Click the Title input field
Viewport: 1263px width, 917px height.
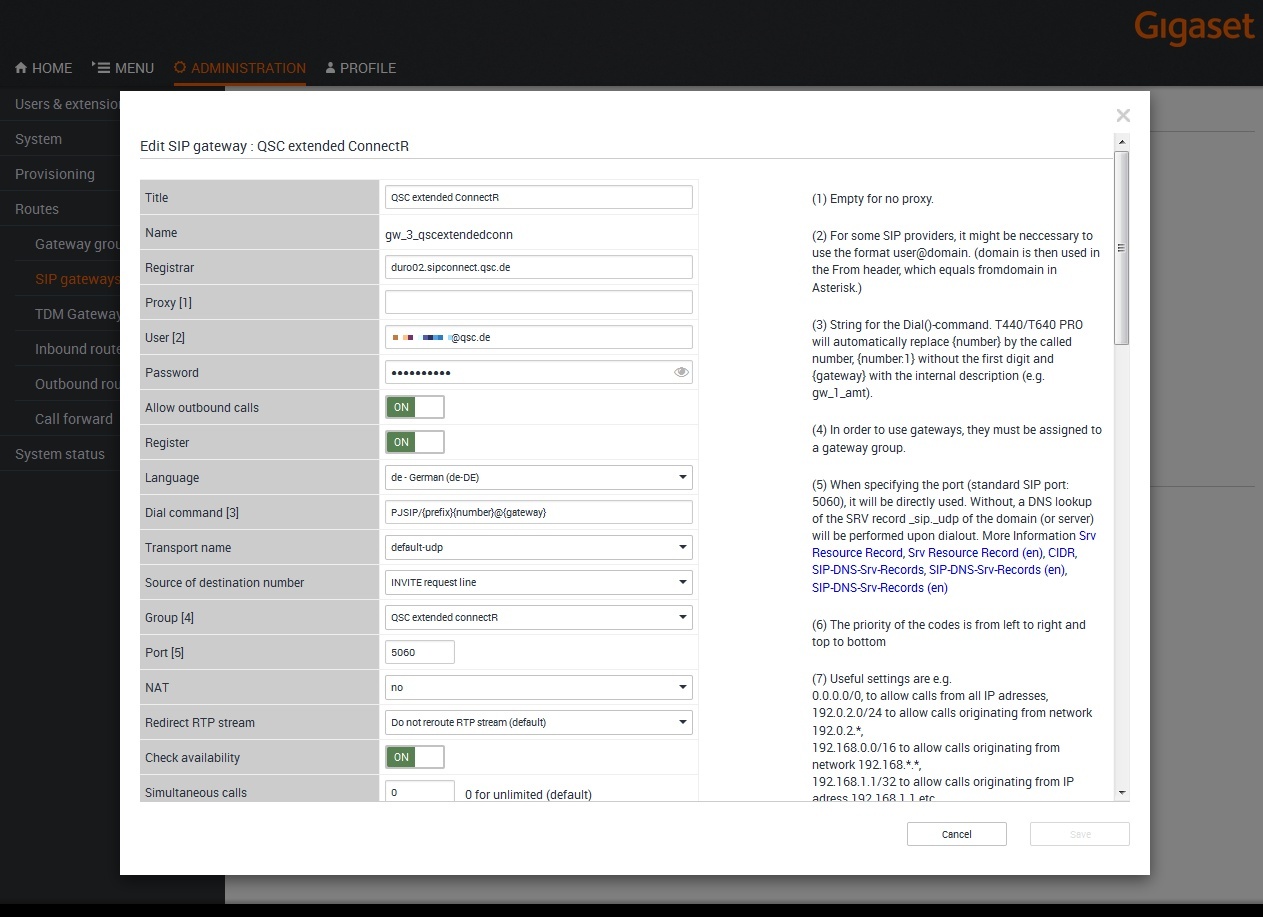[x=539, y=197]
